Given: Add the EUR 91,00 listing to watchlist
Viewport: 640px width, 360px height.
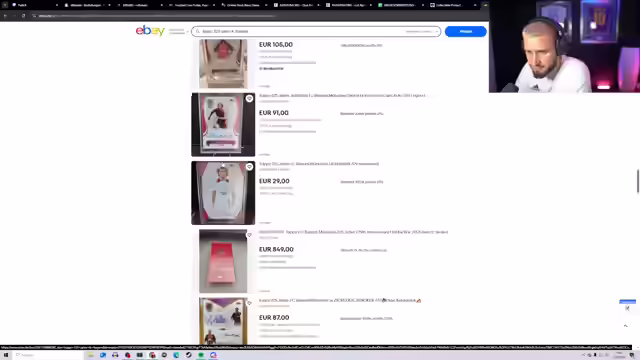Looking at the screenshot, I should click(249, 98).
